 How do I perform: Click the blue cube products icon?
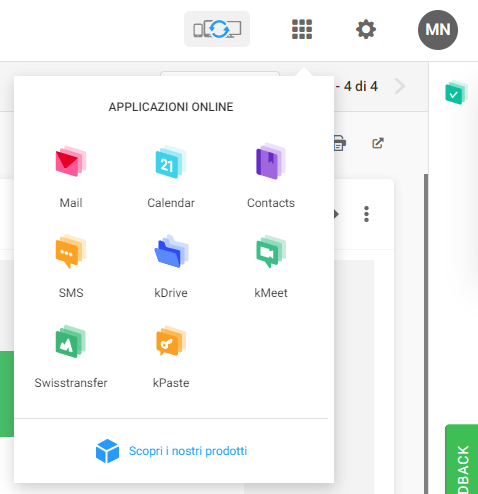tap(107, 451)
